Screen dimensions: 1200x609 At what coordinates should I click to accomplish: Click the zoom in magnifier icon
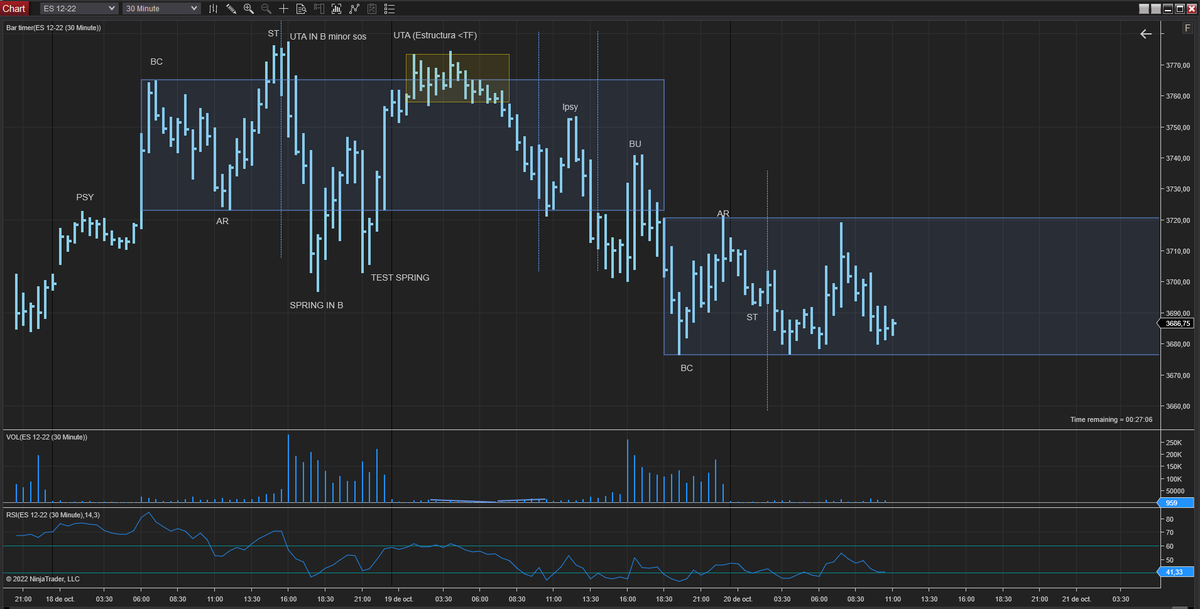click(249, 8)
